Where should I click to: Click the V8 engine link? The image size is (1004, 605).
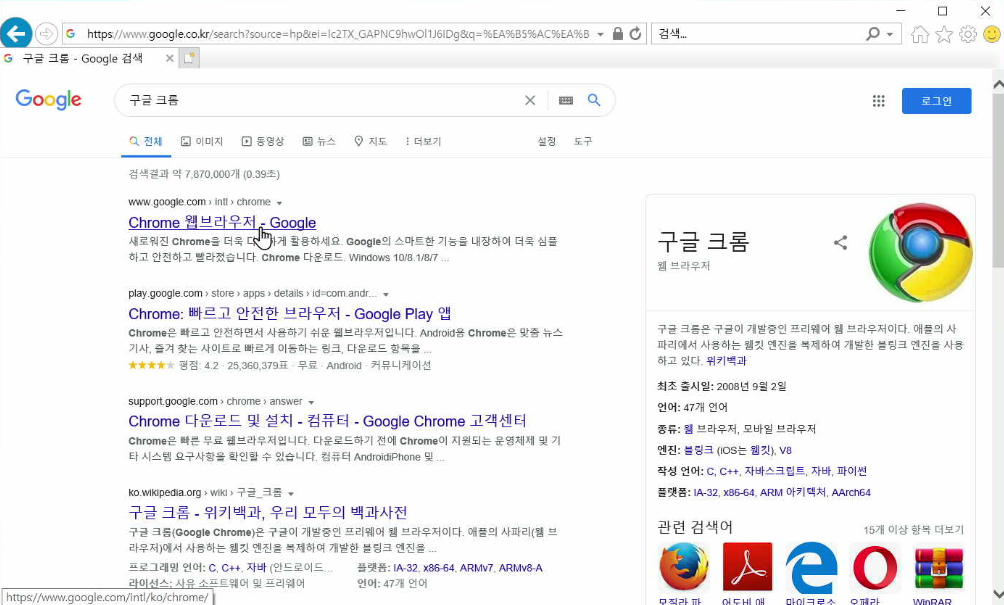(x=786, y=451)
